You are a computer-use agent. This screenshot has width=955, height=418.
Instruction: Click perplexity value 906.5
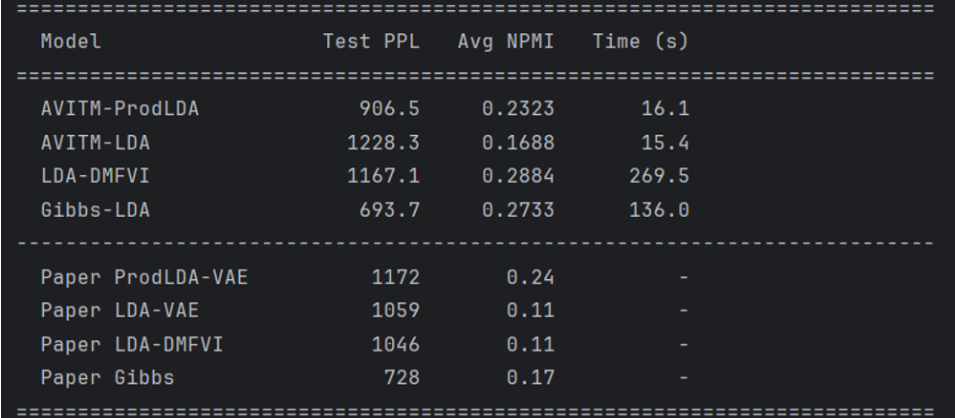pos(389,108)
